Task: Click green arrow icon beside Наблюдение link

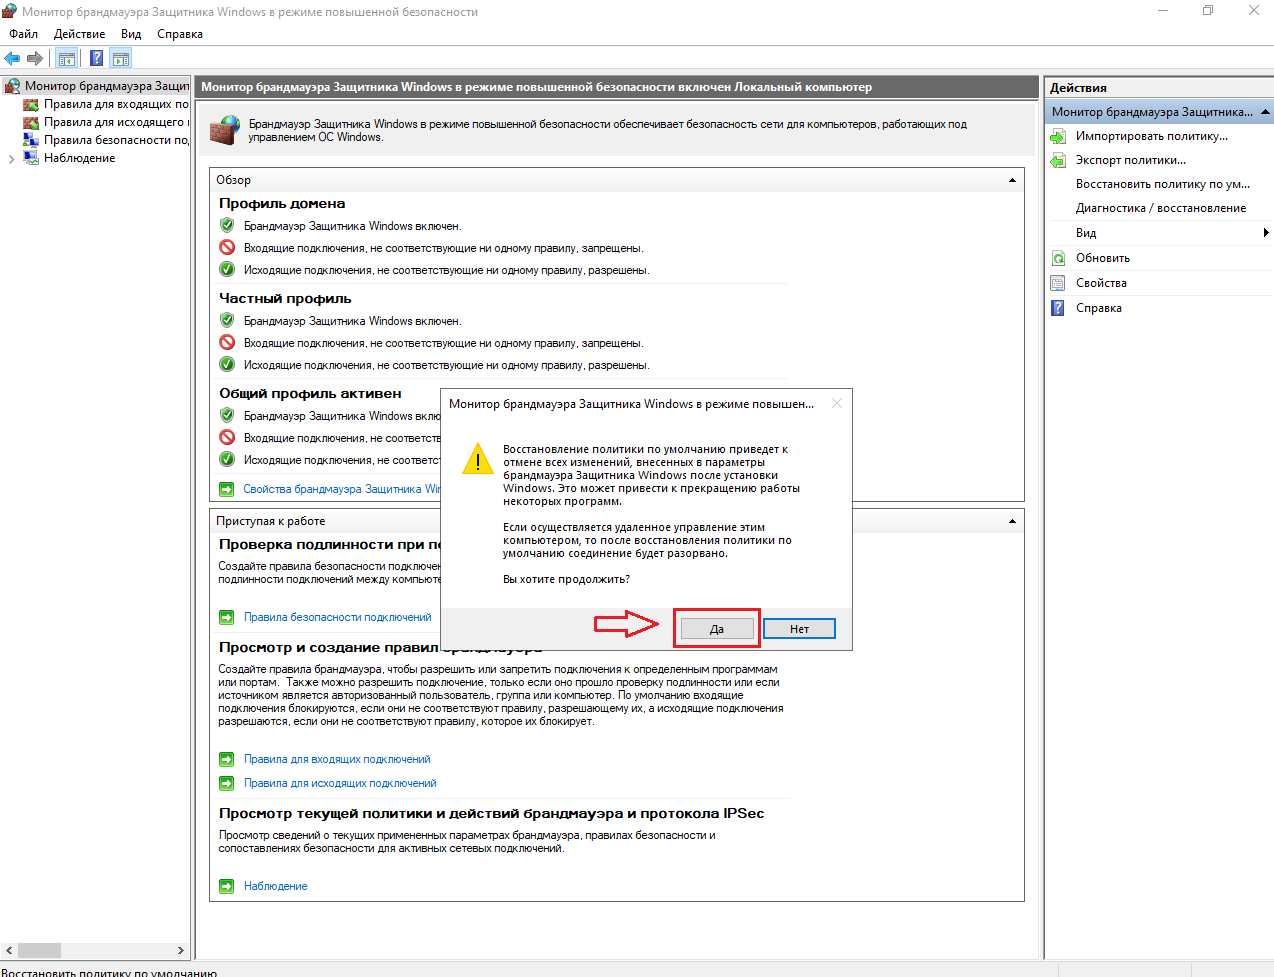Action: (x=226, y=886)
